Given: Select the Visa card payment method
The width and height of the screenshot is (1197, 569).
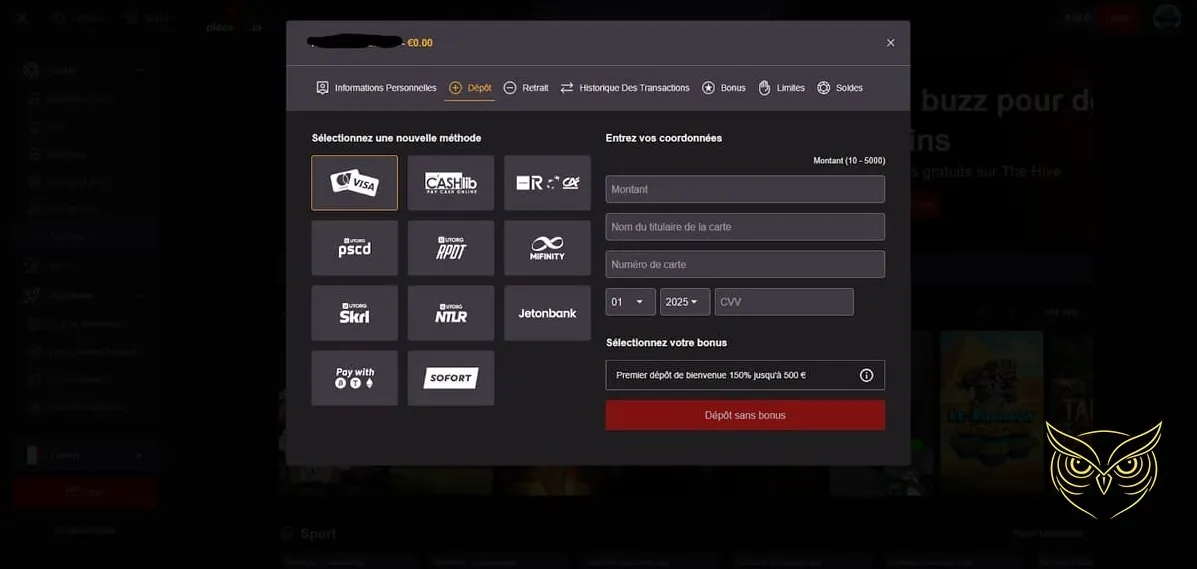Looking at the screenshot, I should pyautogui.click(x=354, y=183).
